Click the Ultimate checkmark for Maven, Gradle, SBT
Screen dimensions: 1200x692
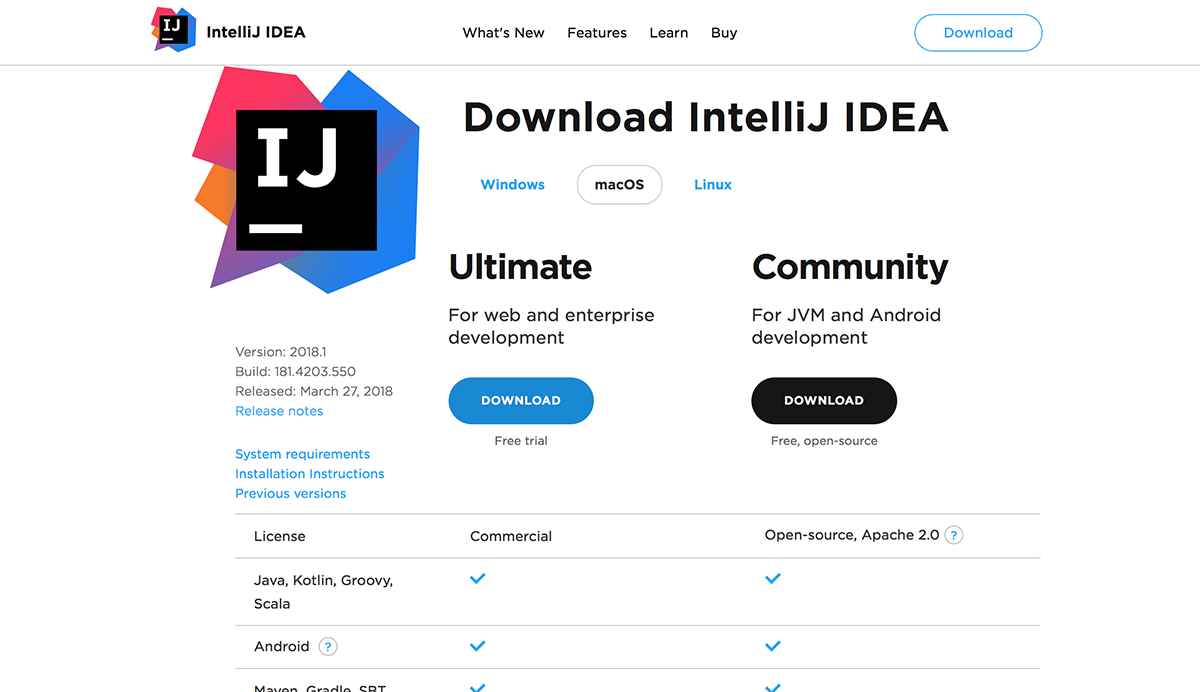(477, 688)
